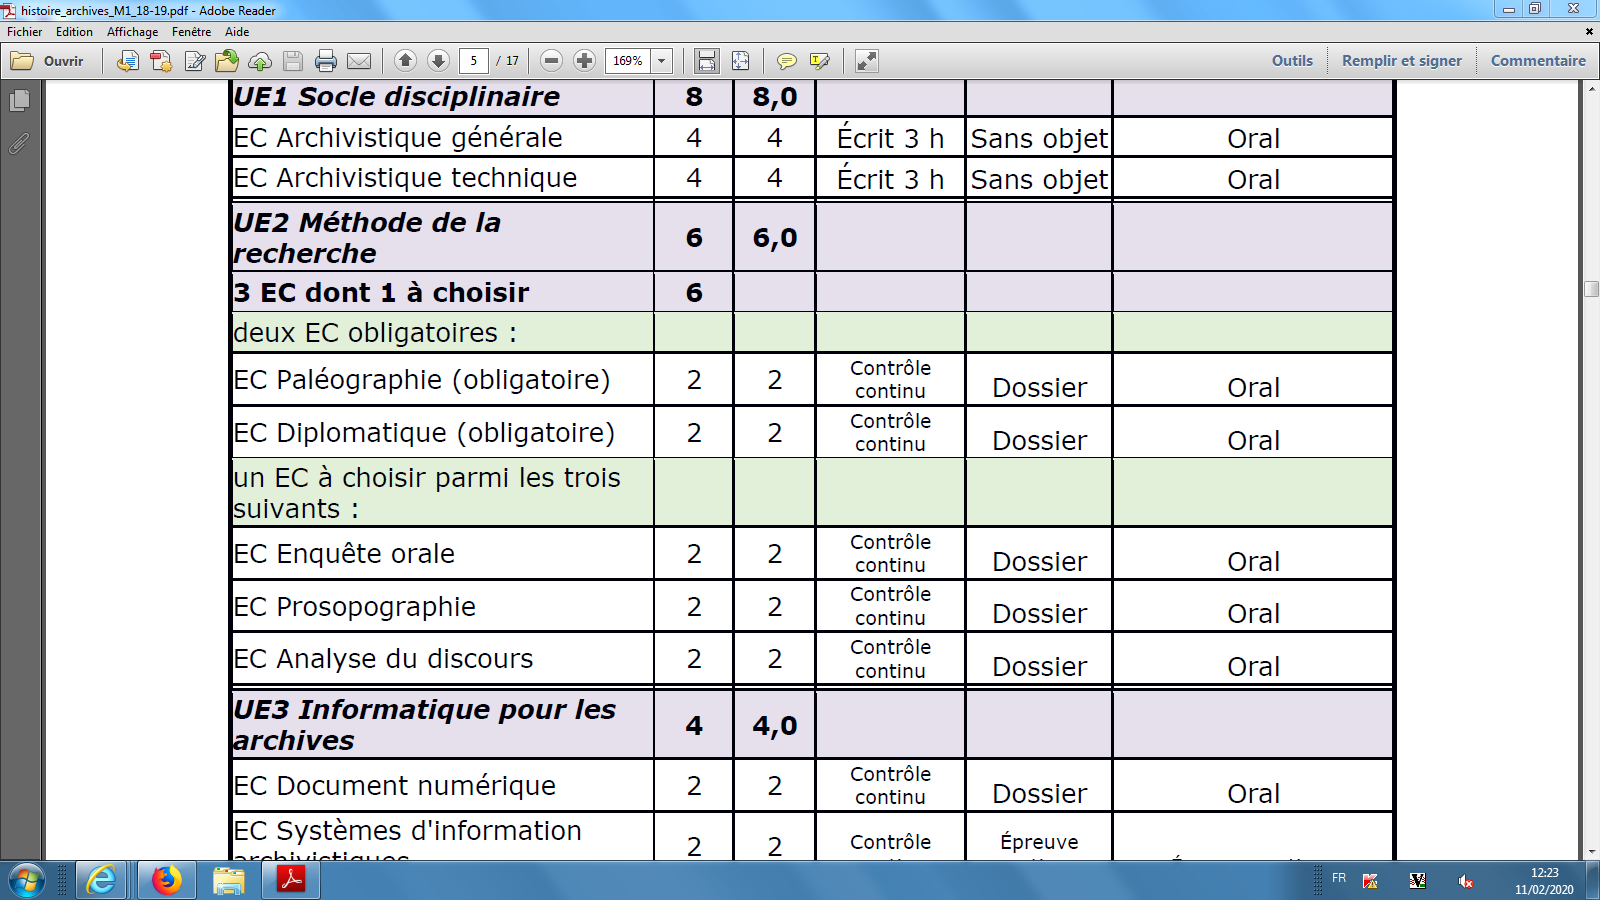Viewport: 1600px width, 900px height.
Task: Launch Internet Explorer from taskbar
Action: [101, 880]
